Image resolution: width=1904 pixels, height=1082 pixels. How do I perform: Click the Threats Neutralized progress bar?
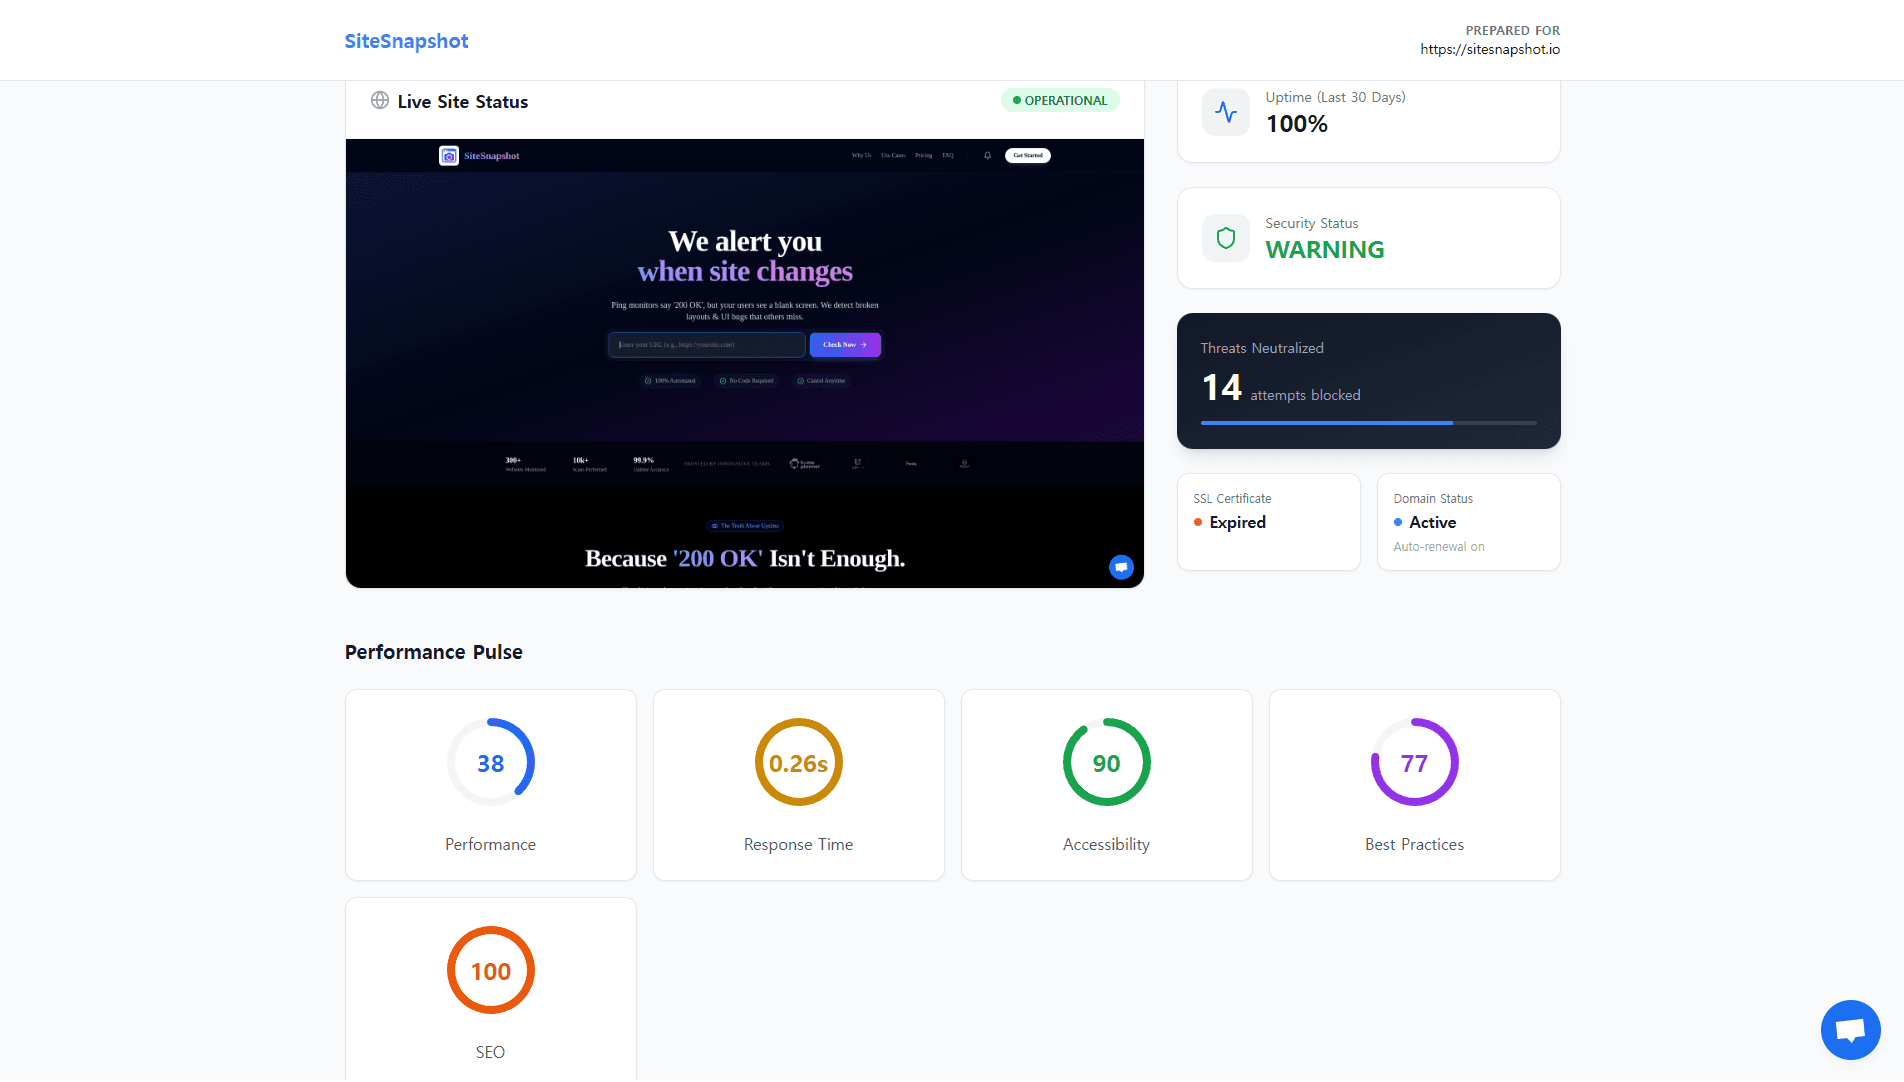[1368, 423]
